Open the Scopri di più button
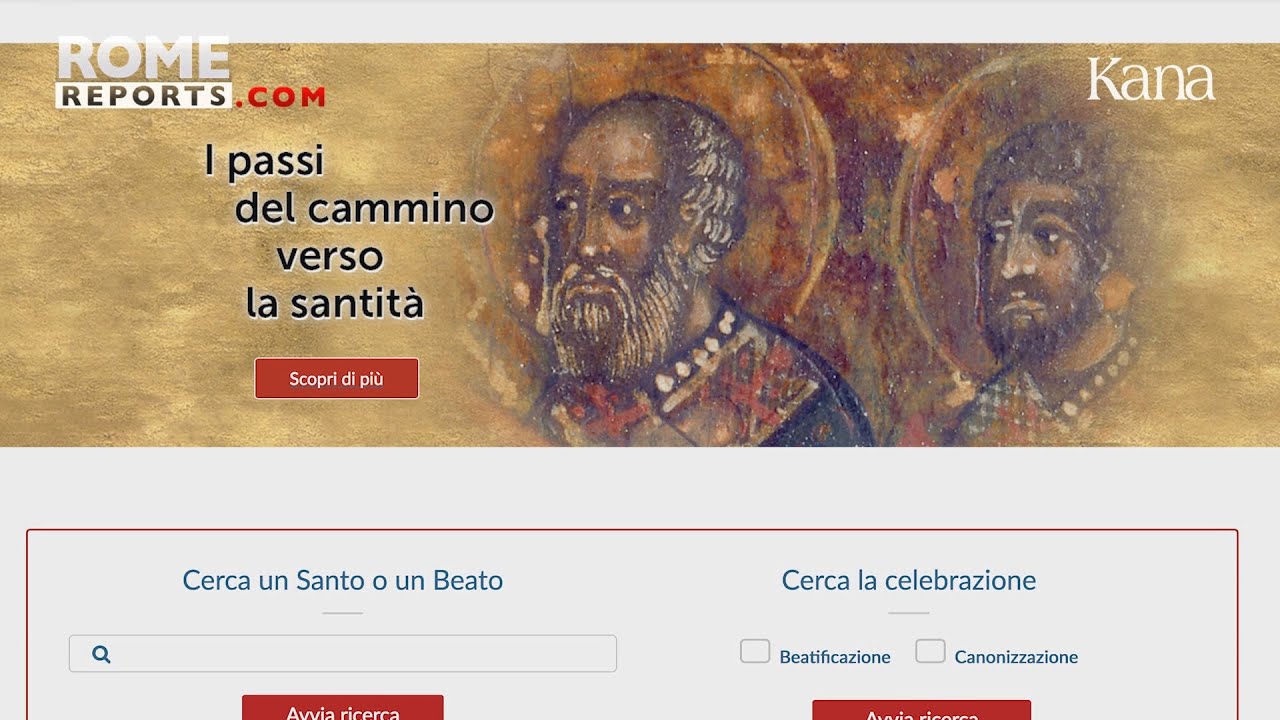Screen dimensions: 1280x720 pos(336,379)
